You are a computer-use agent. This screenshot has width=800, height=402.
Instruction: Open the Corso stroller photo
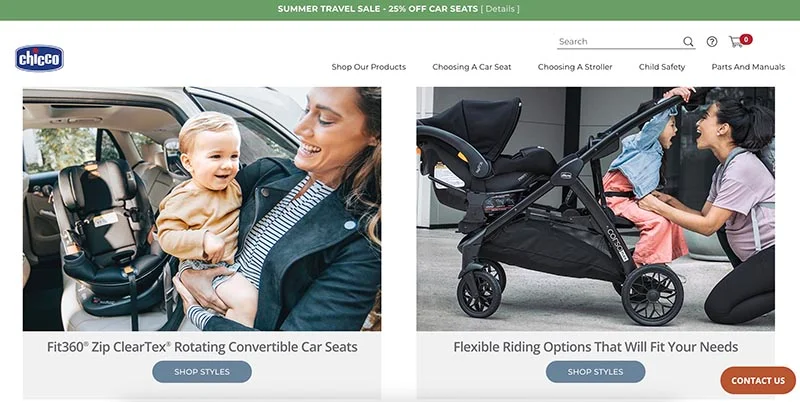click(595, 209)
